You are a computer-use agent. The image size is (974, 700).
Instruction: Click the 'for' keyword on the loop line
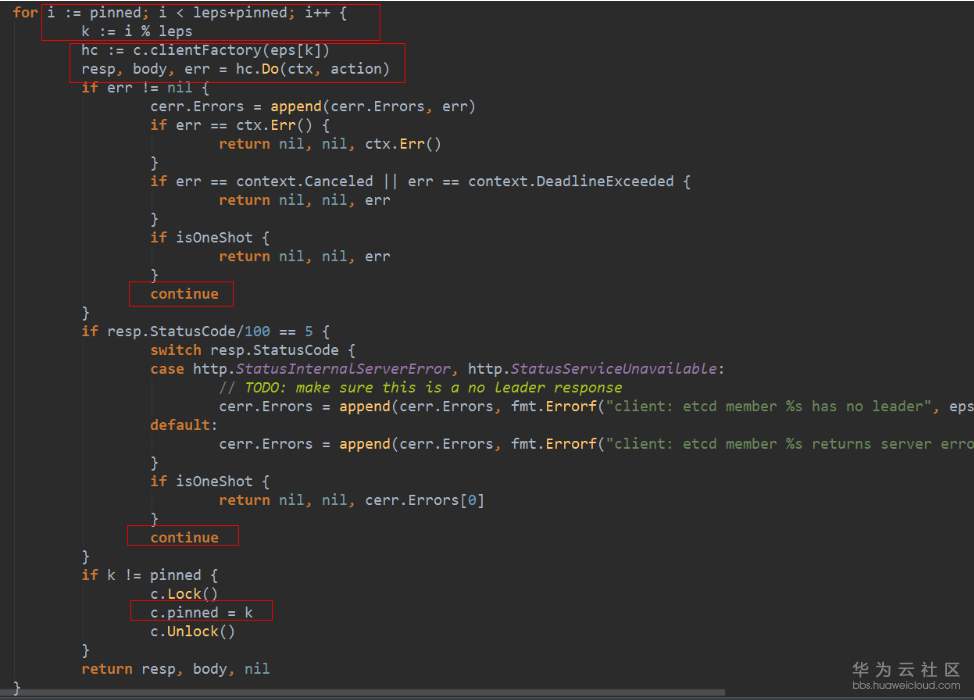tap(25, 12)
